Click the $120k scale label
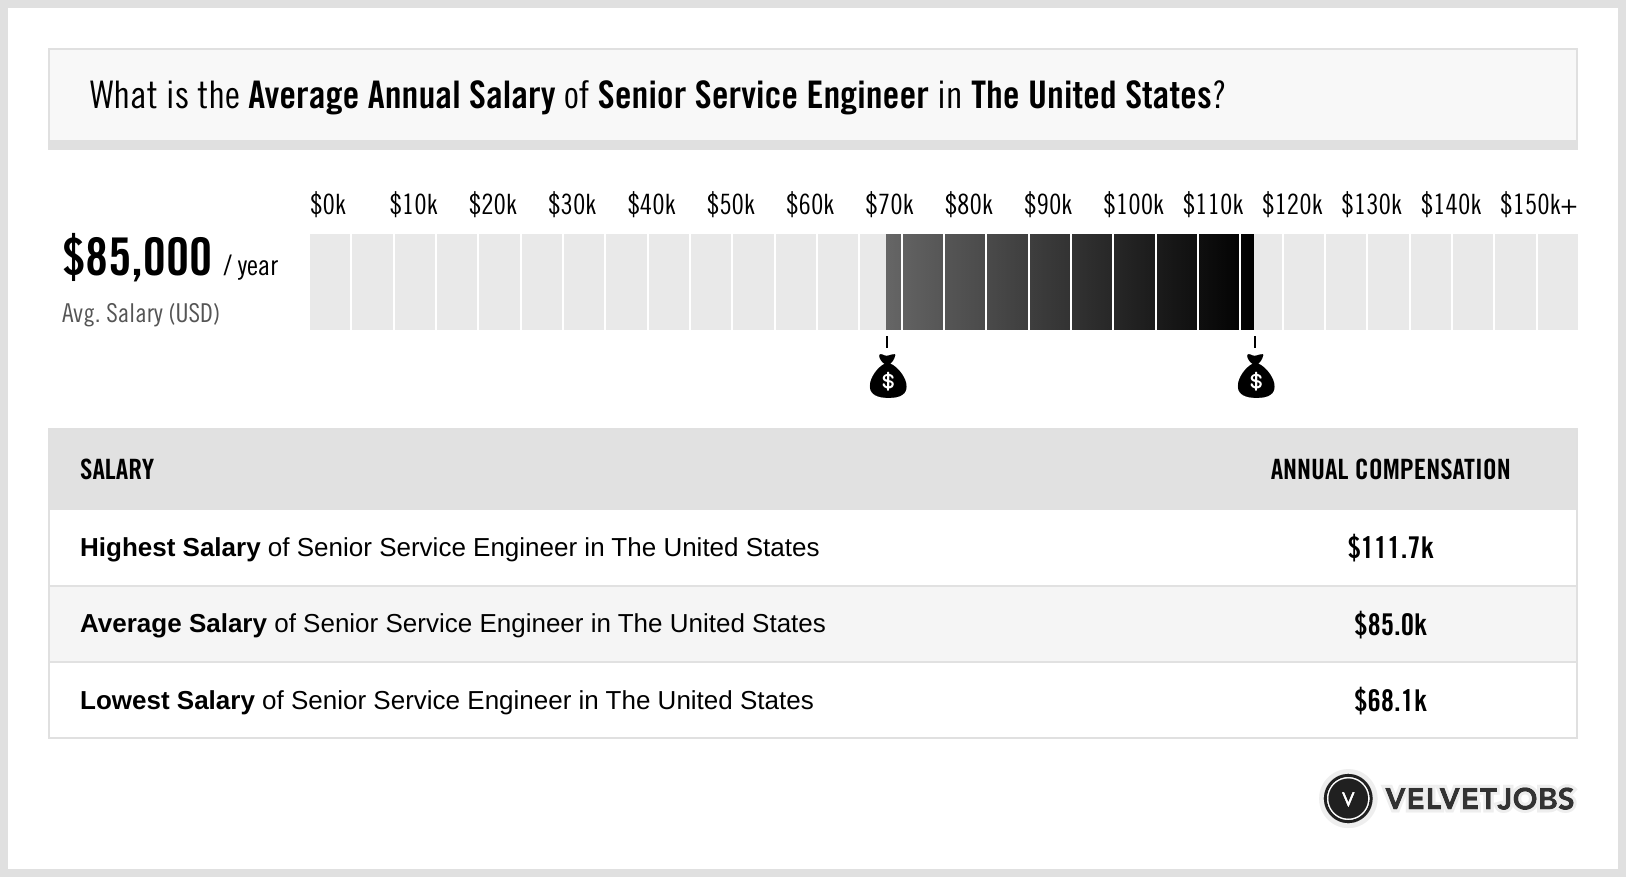1626x878 pixels. (1291, 205)
